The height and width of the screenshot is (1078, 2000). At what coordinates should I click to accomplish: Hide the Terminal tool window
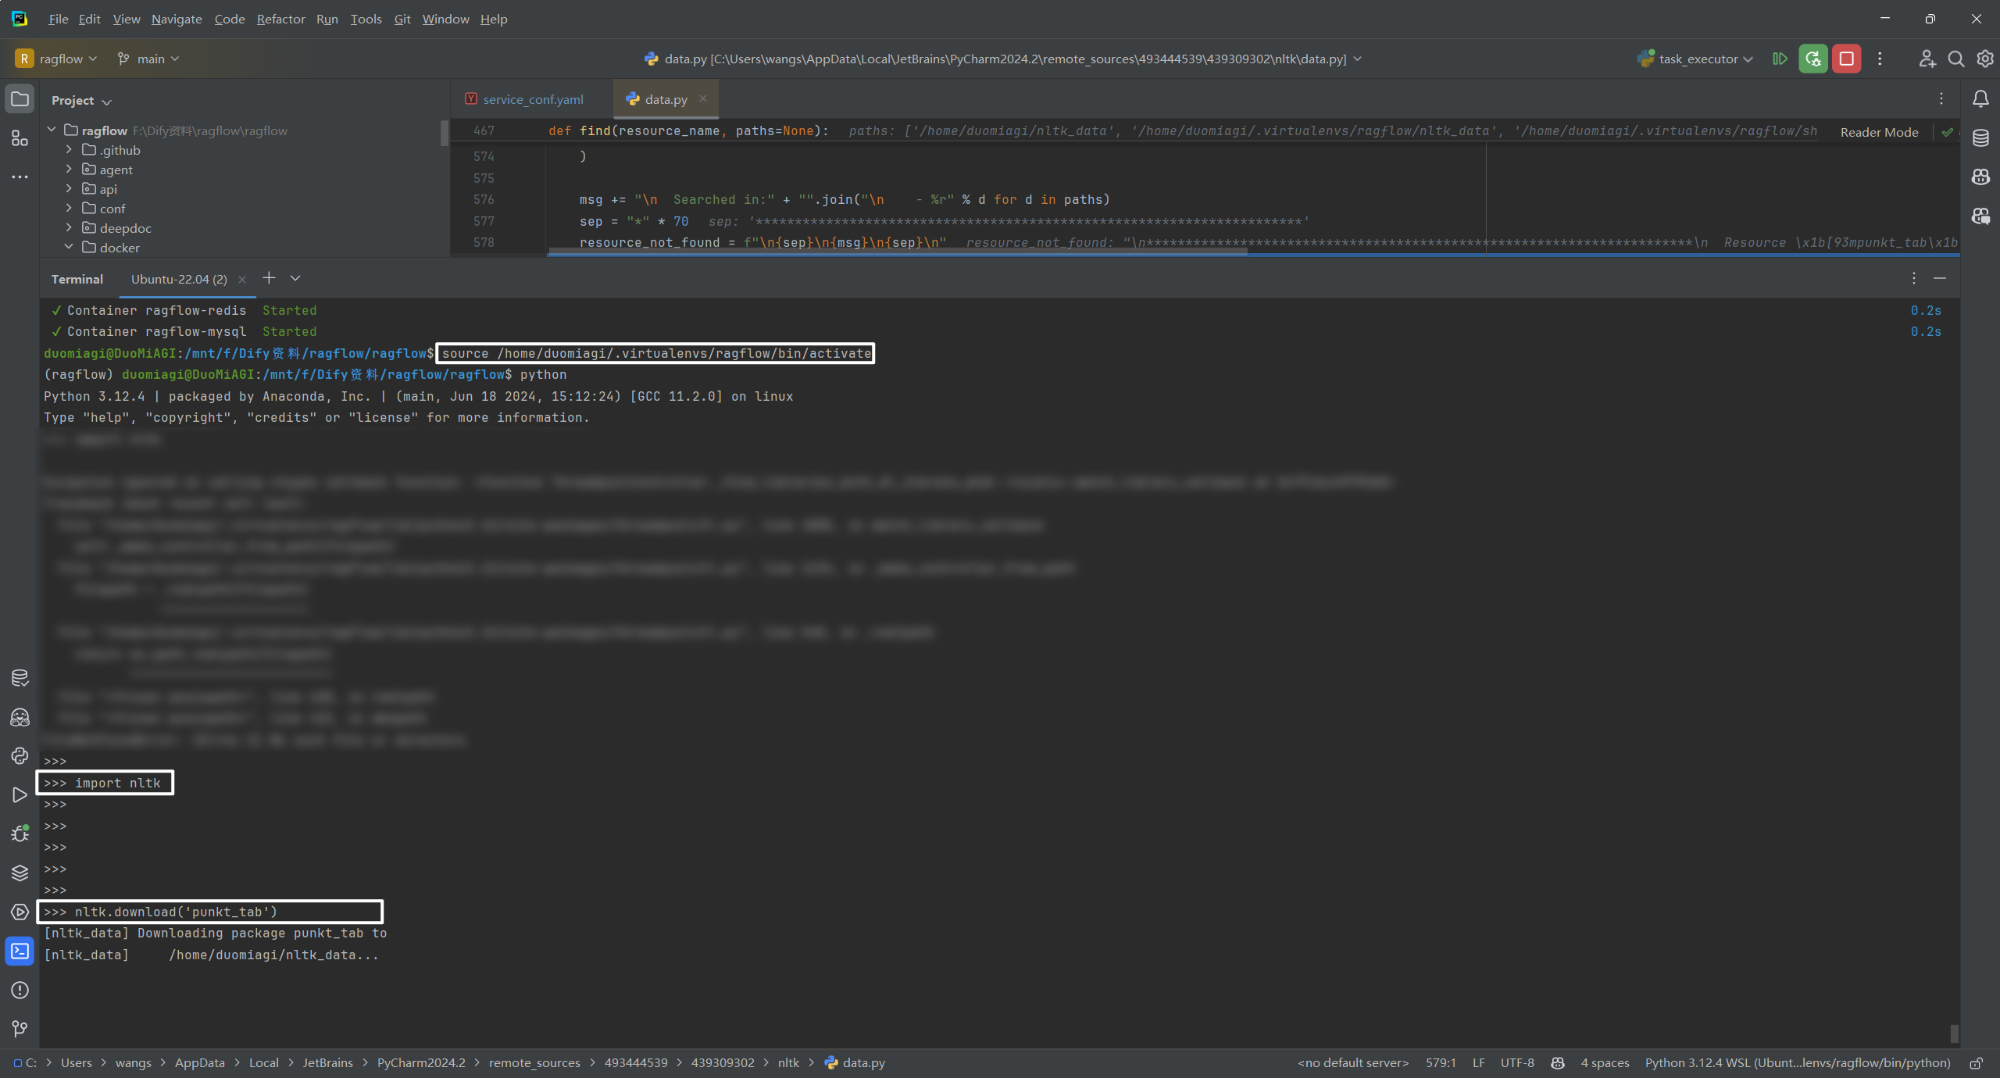[x=1940, y=279]
